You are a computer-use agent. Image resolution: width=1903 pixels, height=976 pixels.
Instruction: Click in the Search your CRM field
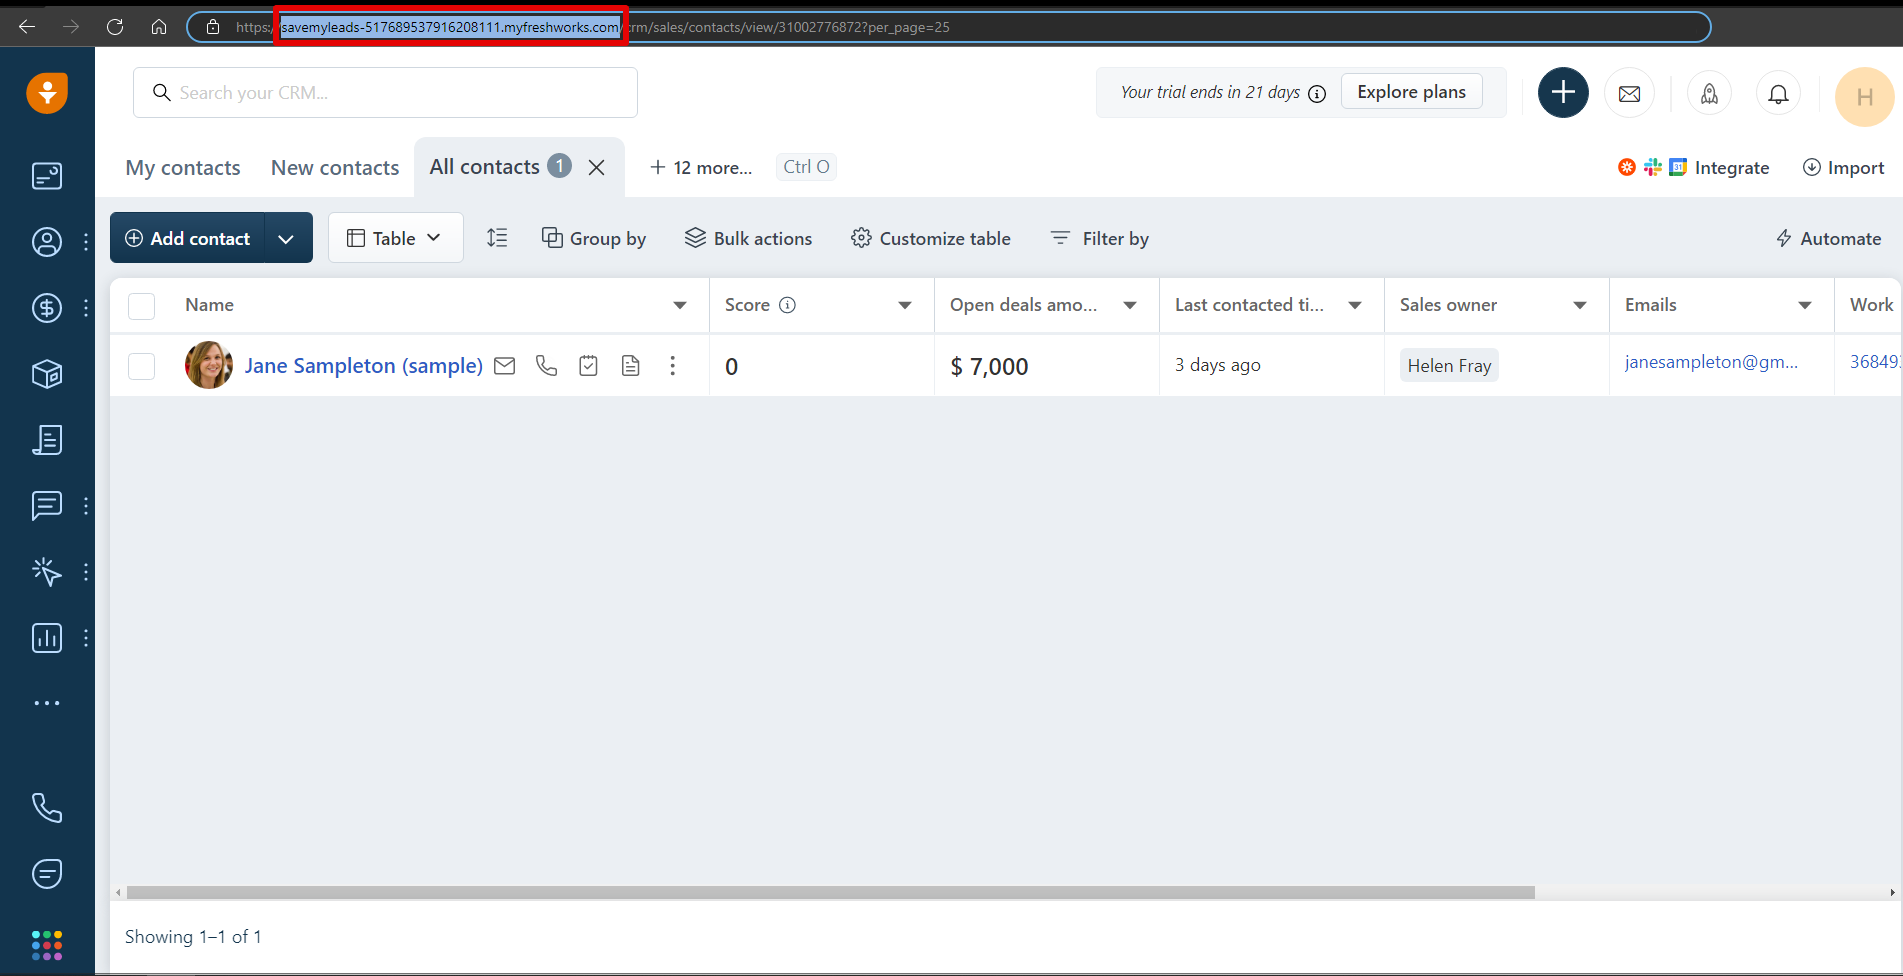tap(385, 93)
